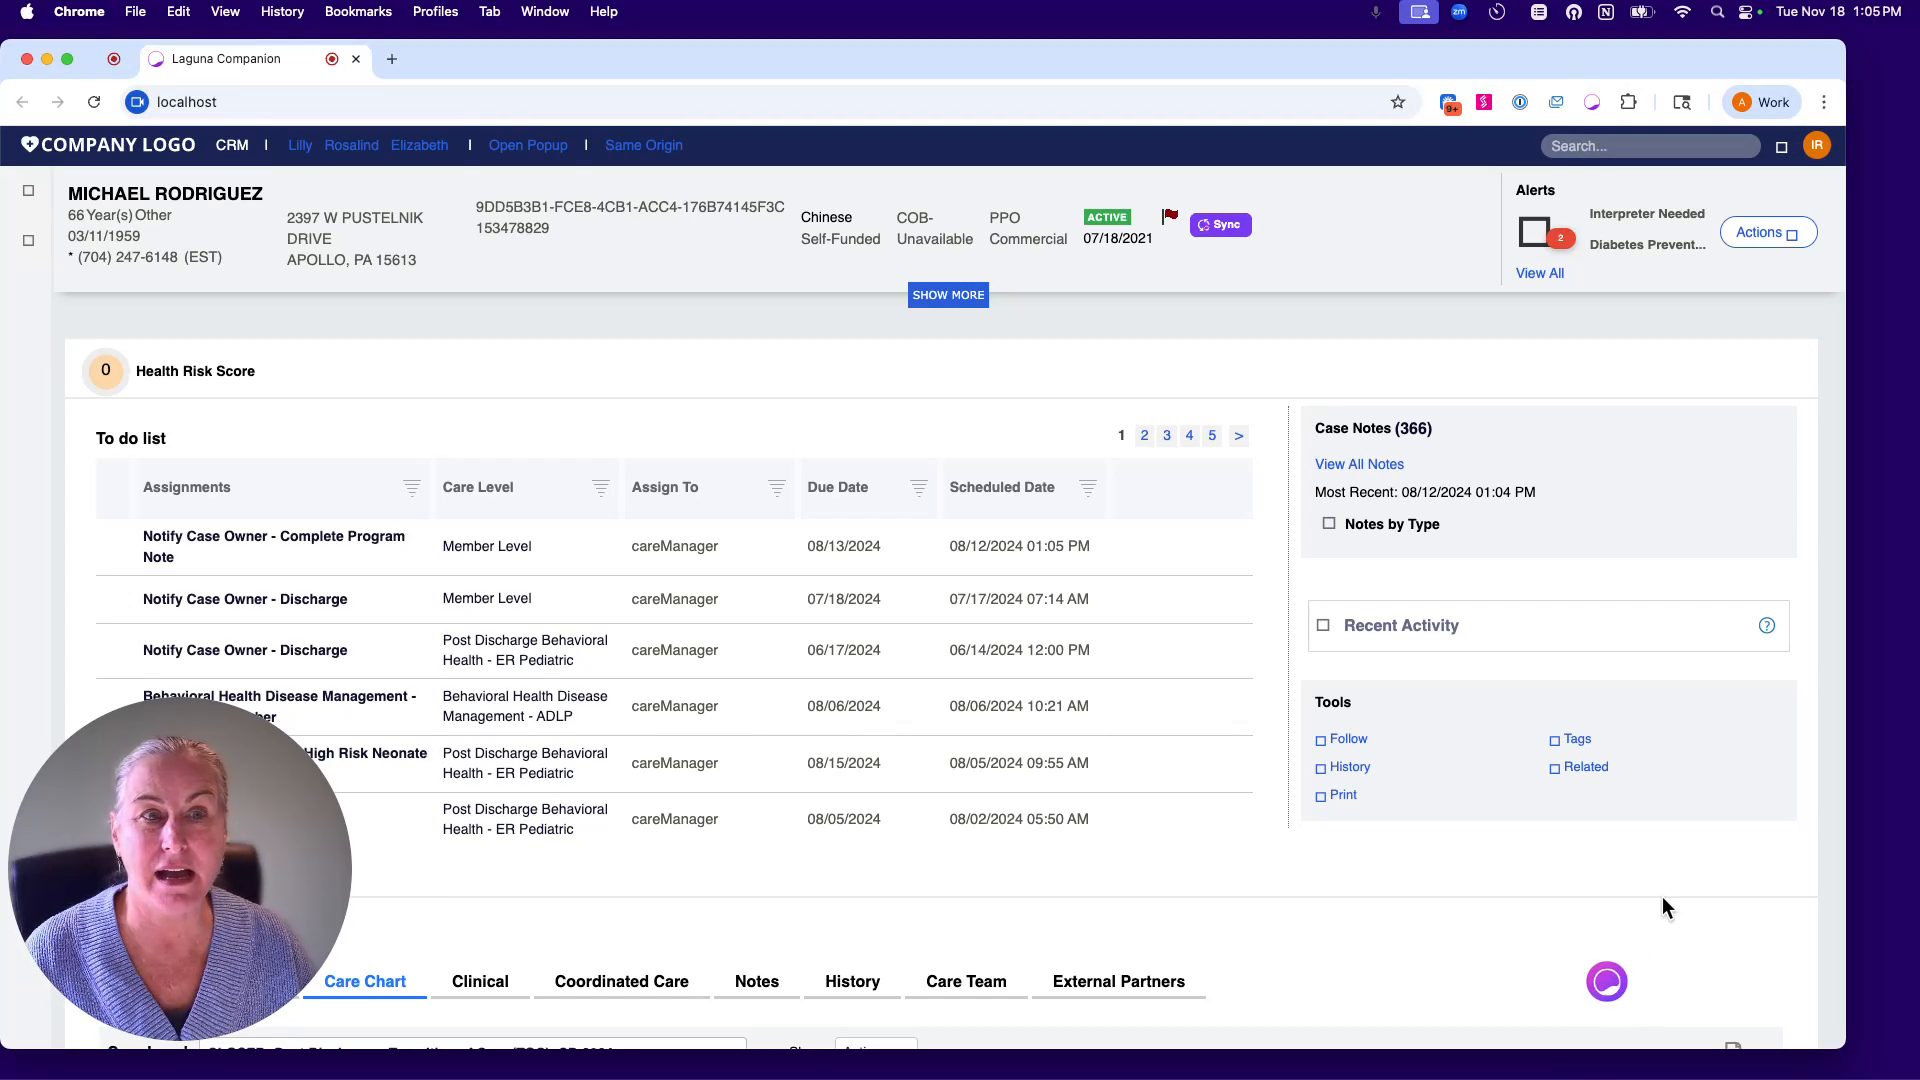Screen dimensions: 1920x1080
Task: Click the help icon beside Recent Activity
Action: pyautogui.click(x=1767, y=625)
